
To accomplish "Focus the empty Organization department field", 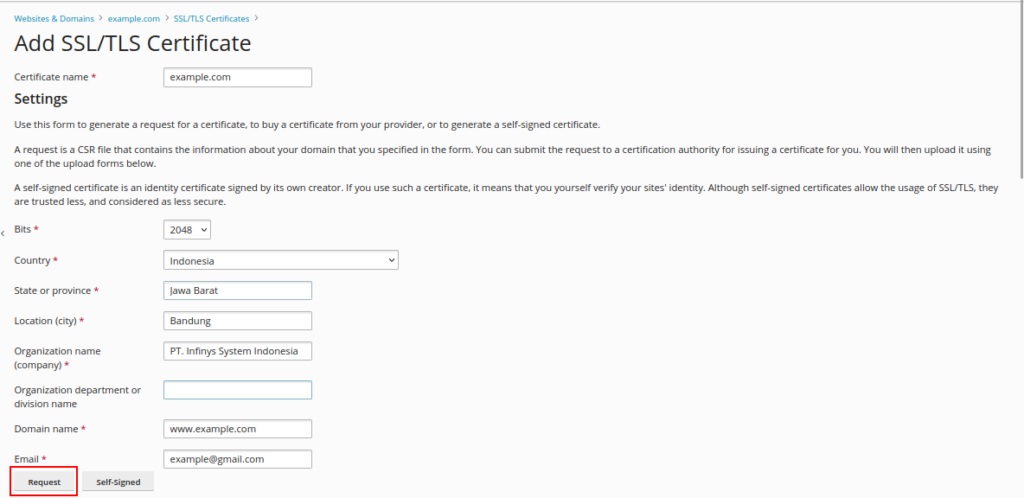I will [x=238, y=390].
